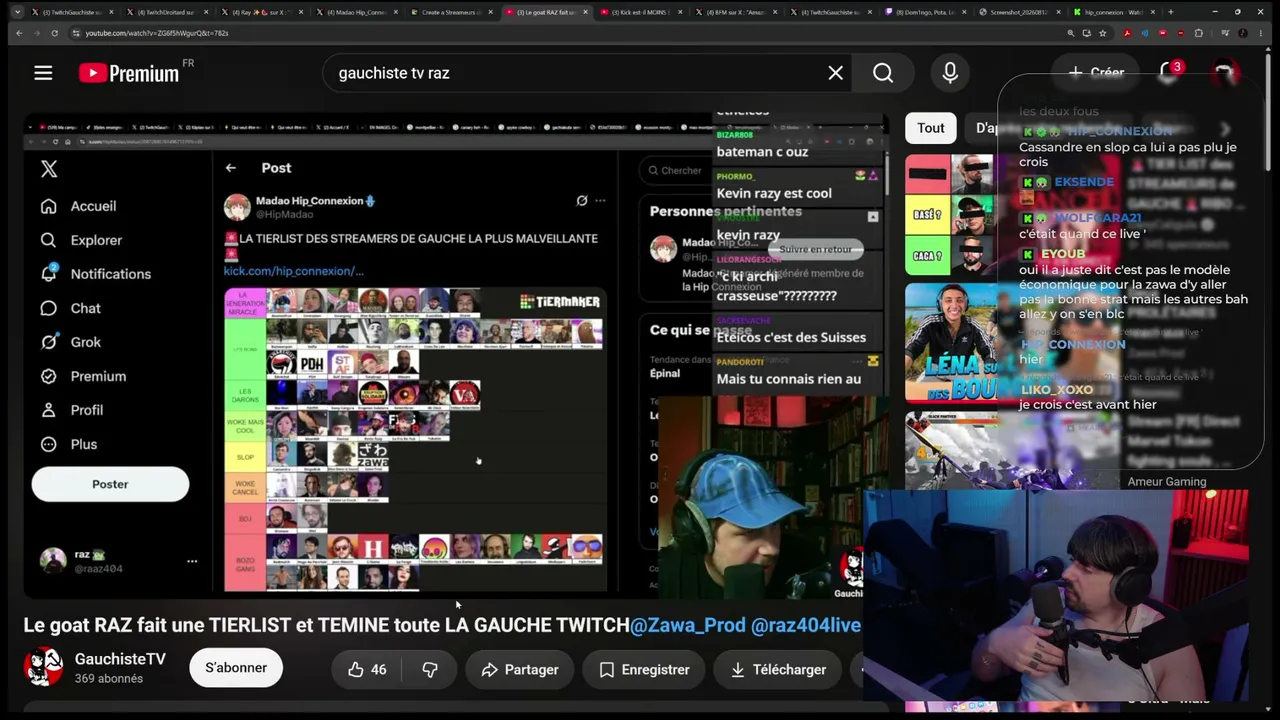Switch to the Kick est-il MOINS browser tab
Screen dimensions: 1280x720
tap(640, 12)
